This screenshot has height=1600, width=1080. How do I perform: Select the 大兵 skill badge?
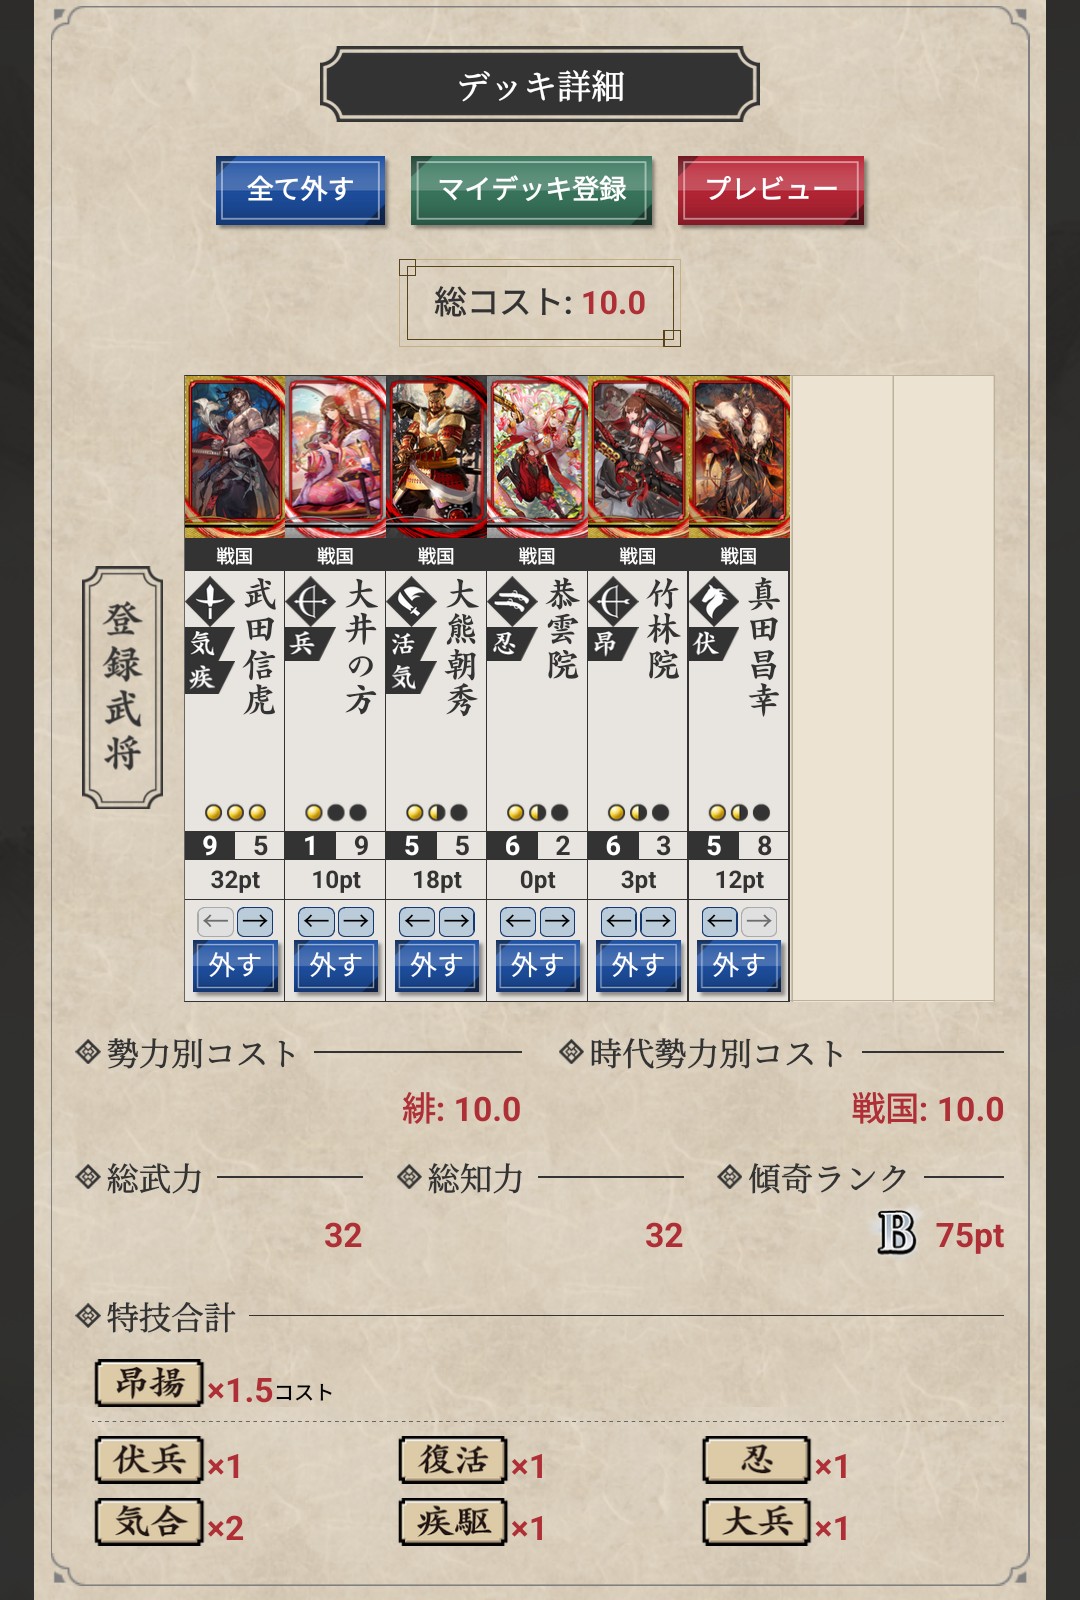click(756, 1522)
